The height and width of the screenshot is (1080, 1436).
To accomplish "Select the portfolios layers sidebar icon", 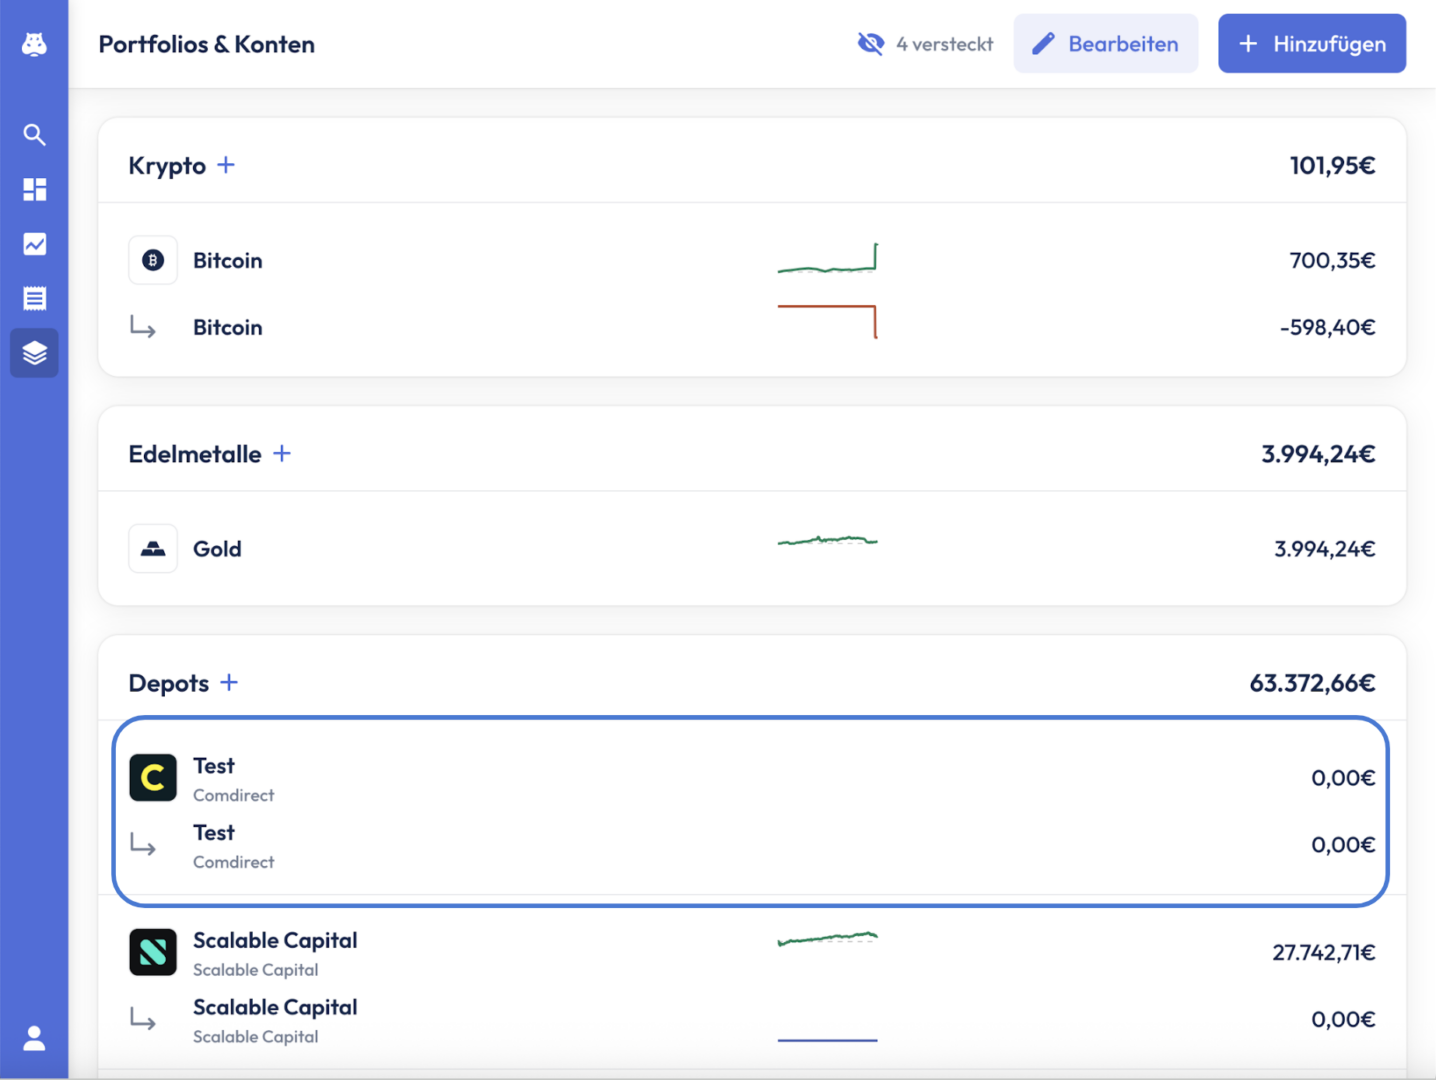I will coord(34,353).
